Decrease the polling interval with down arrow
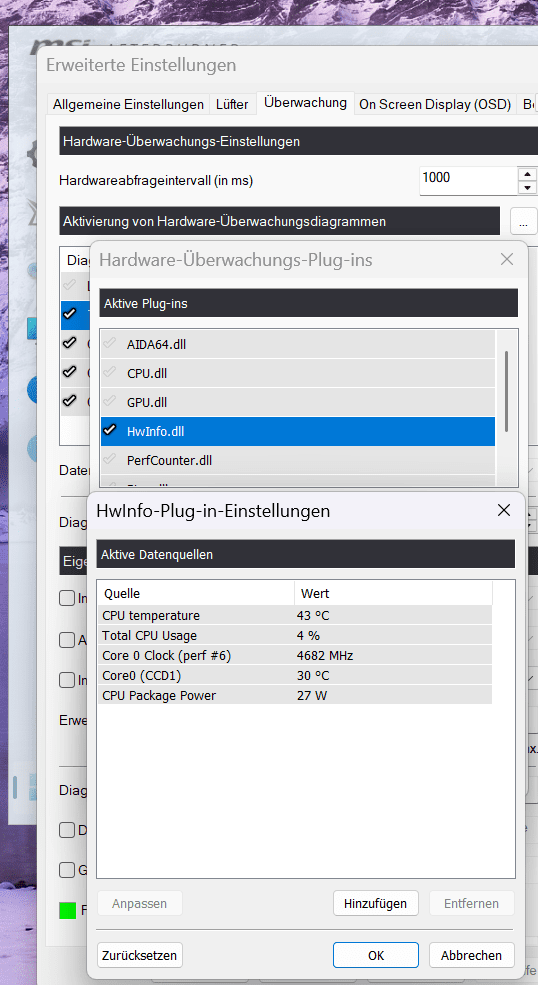The image size is (538, 985). point(527,188)
